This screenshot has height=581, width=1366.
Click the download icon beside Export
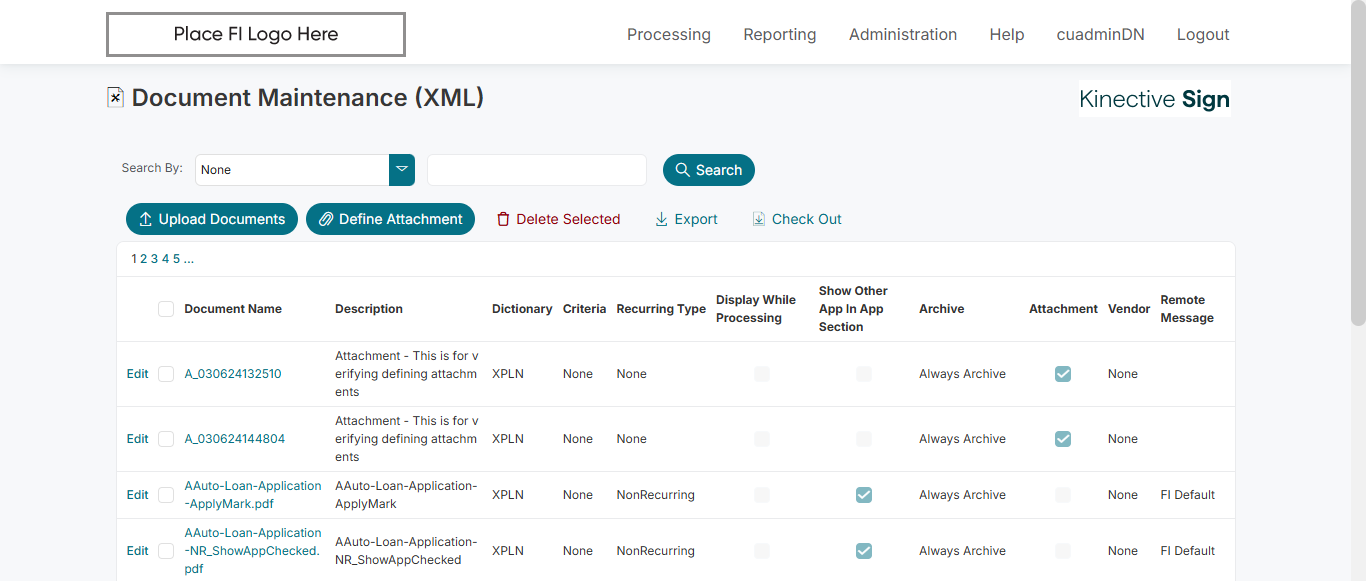click(661, 219)
